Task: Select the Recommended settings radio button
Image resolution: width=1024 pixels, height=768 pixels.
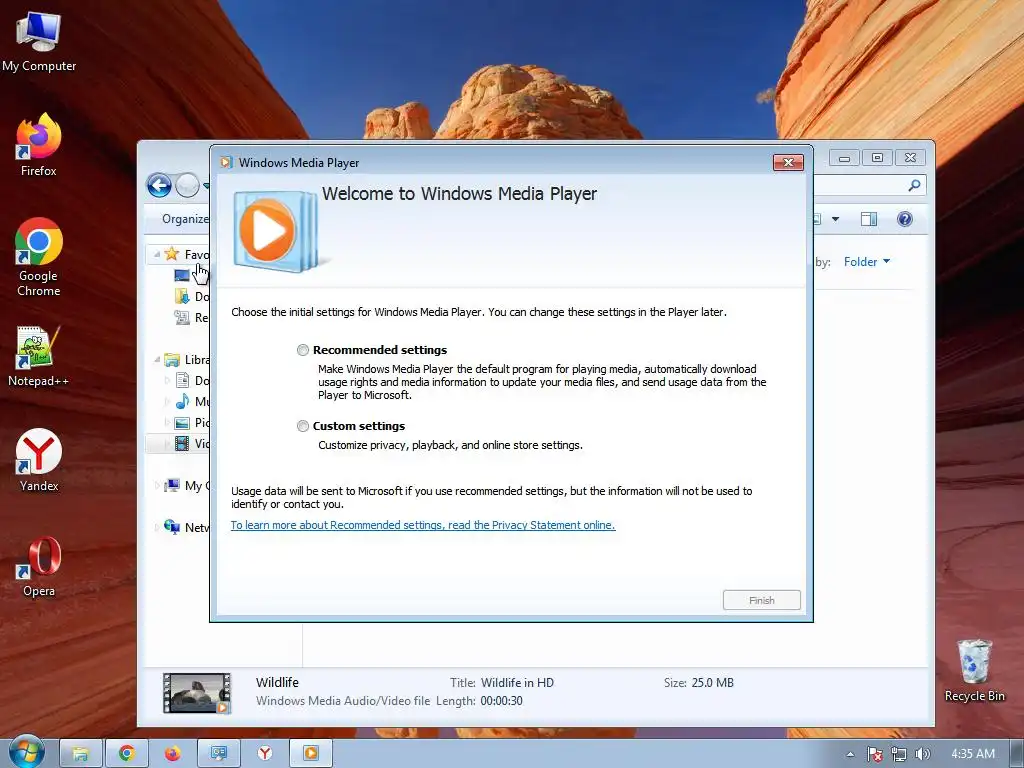Action: (302, 350)
